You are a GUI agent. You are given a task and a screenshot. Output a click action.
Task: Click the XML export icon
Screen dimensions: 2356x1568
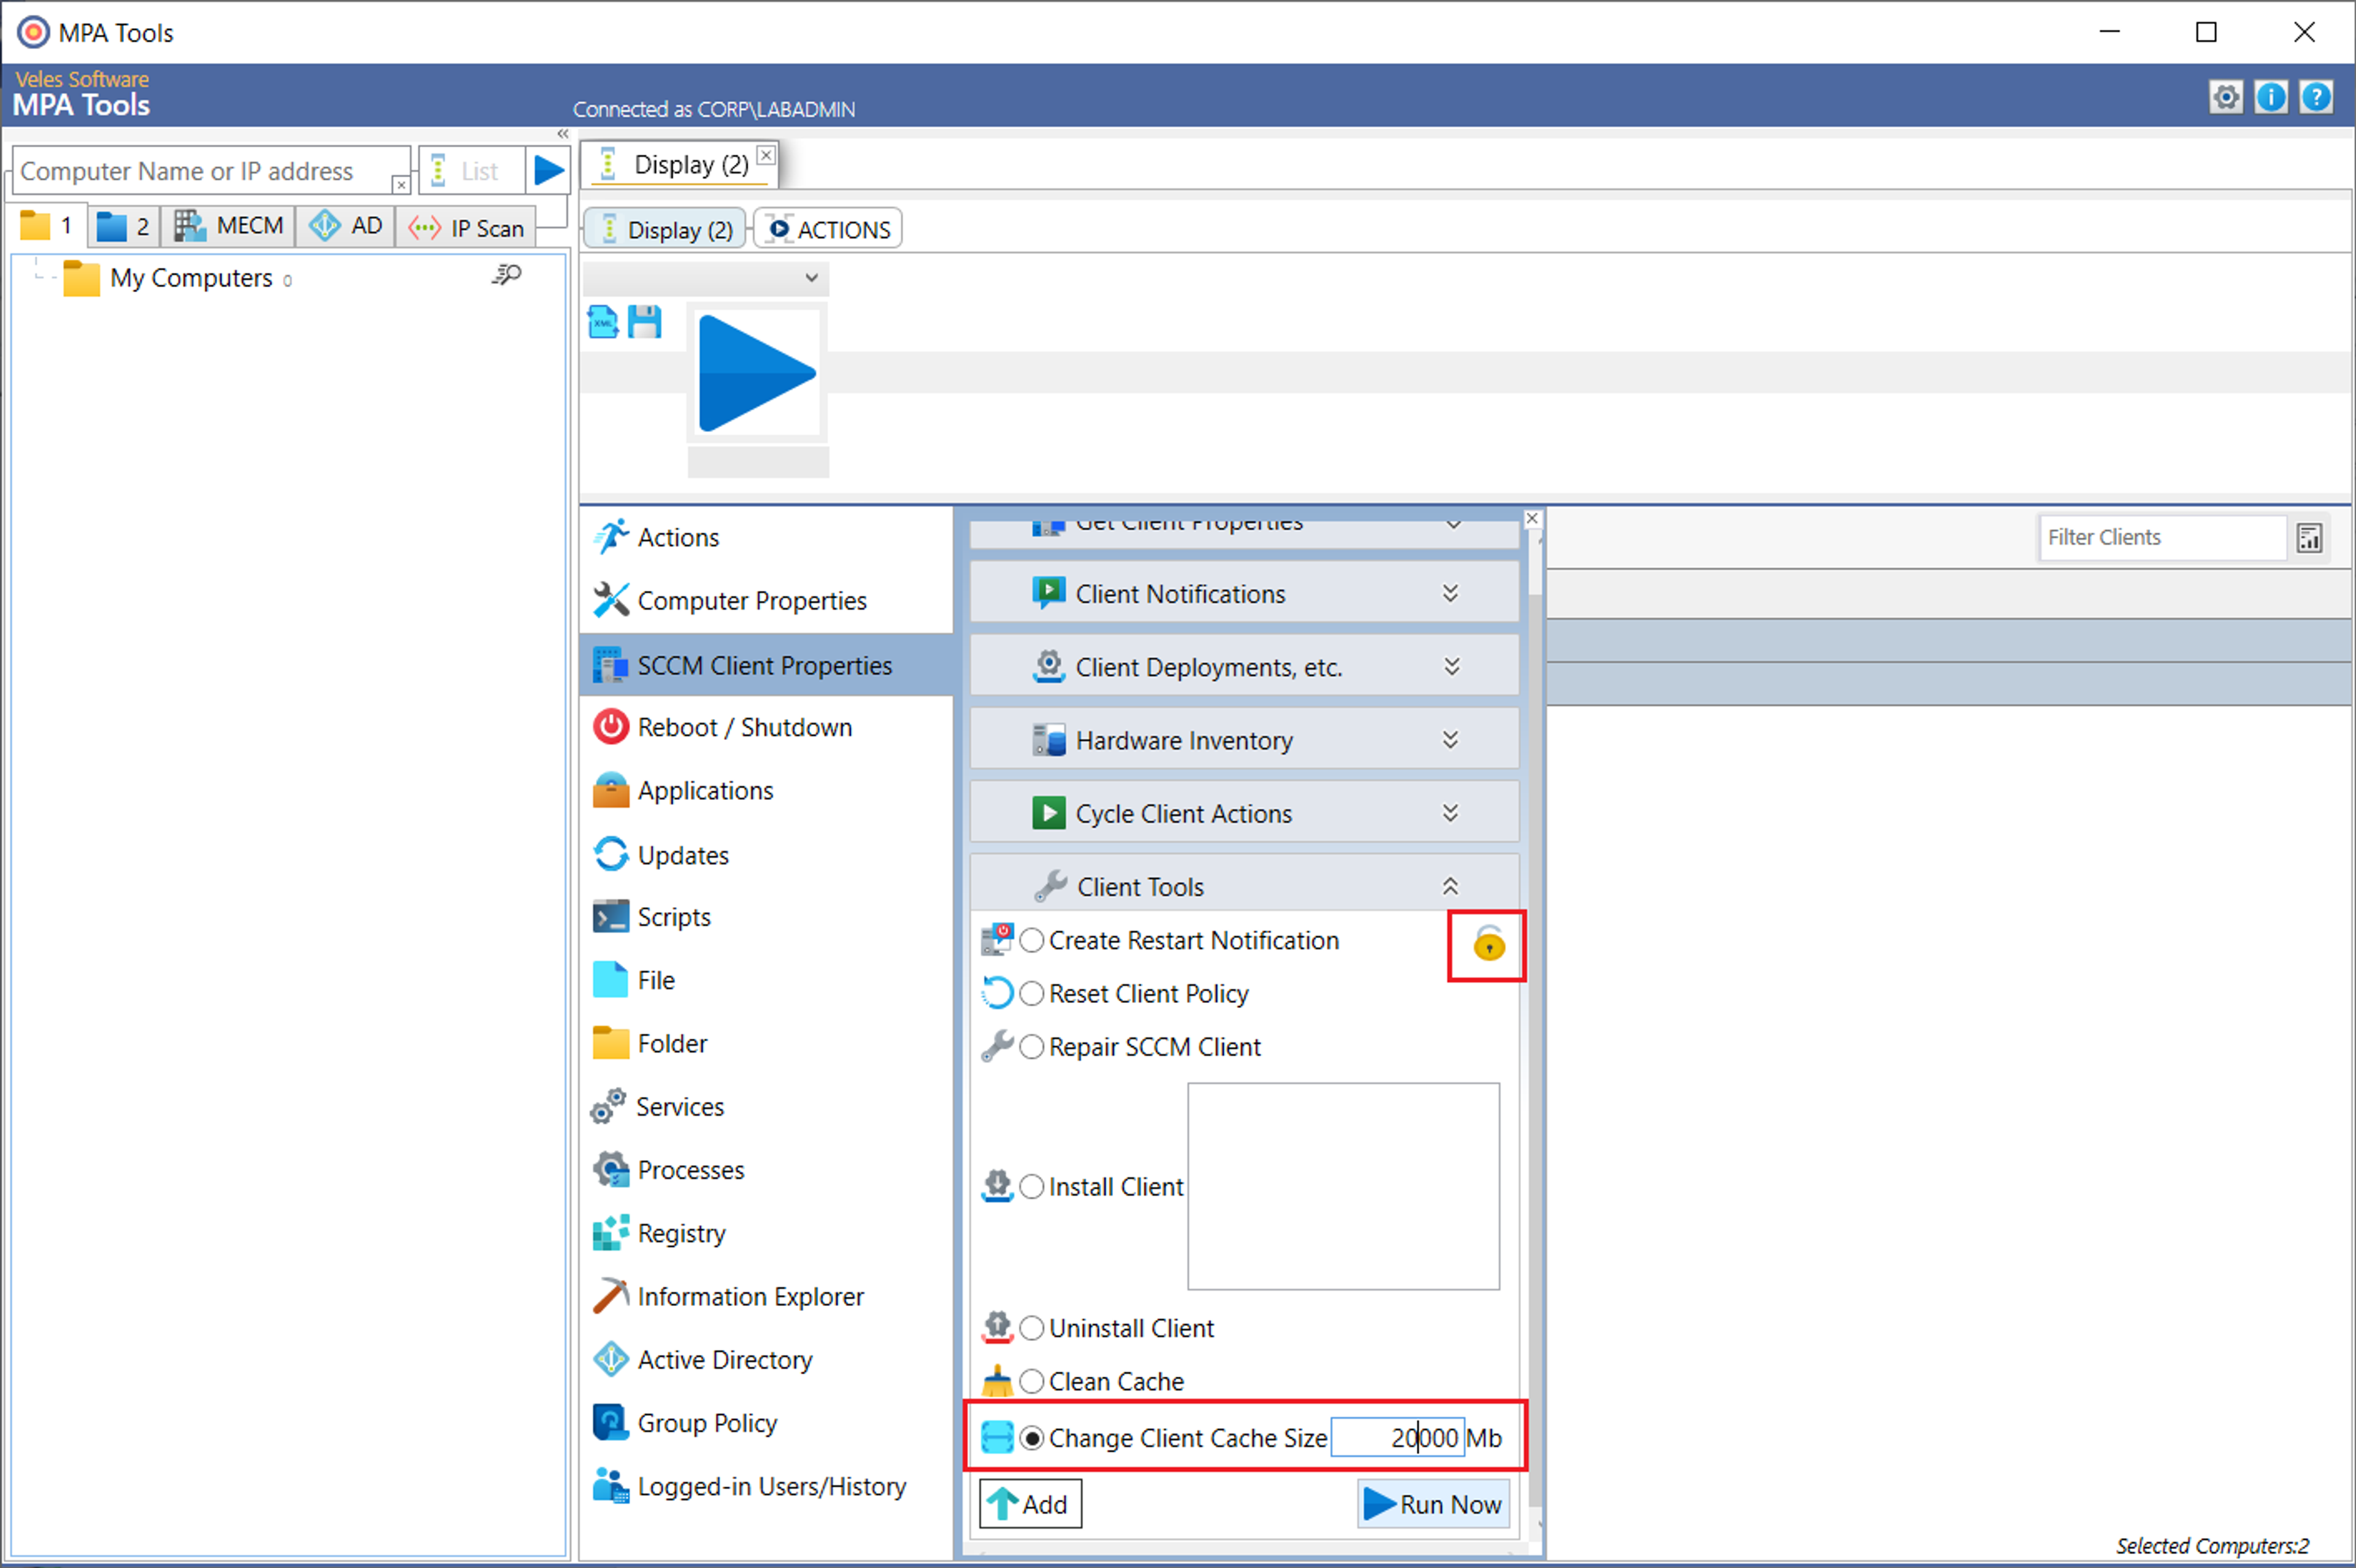(603, 322)
